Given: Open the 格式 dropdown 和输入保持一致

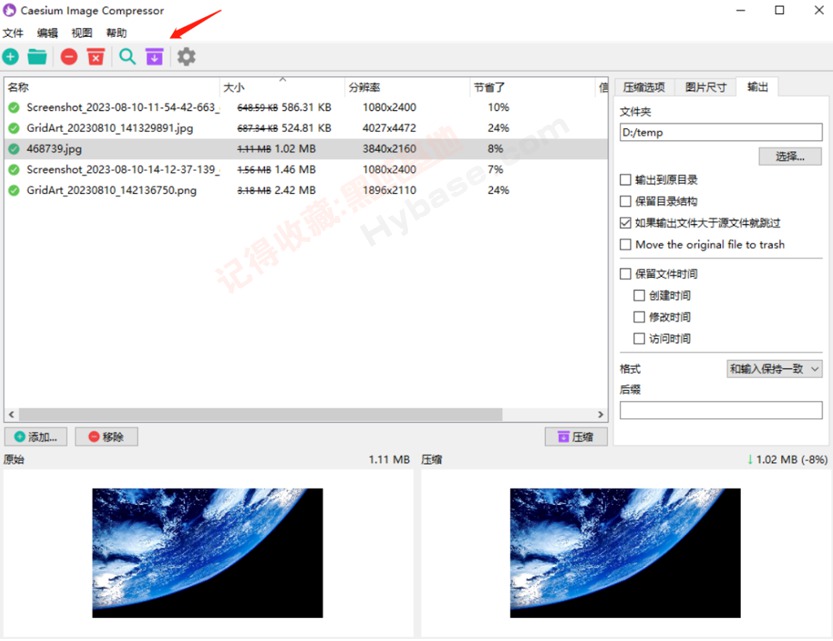Looking at the screenshot, I should (774, 369).
